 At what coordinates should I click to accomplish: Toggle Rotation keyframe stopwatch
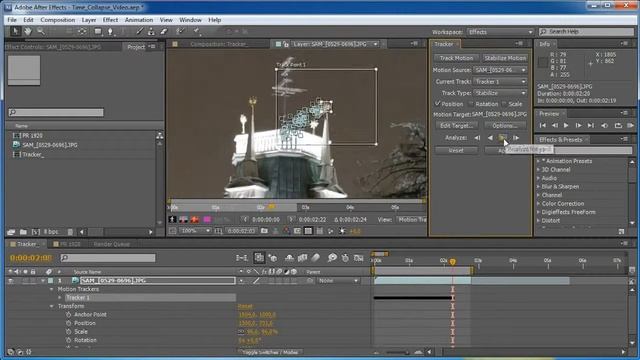[x=68, y=340]
